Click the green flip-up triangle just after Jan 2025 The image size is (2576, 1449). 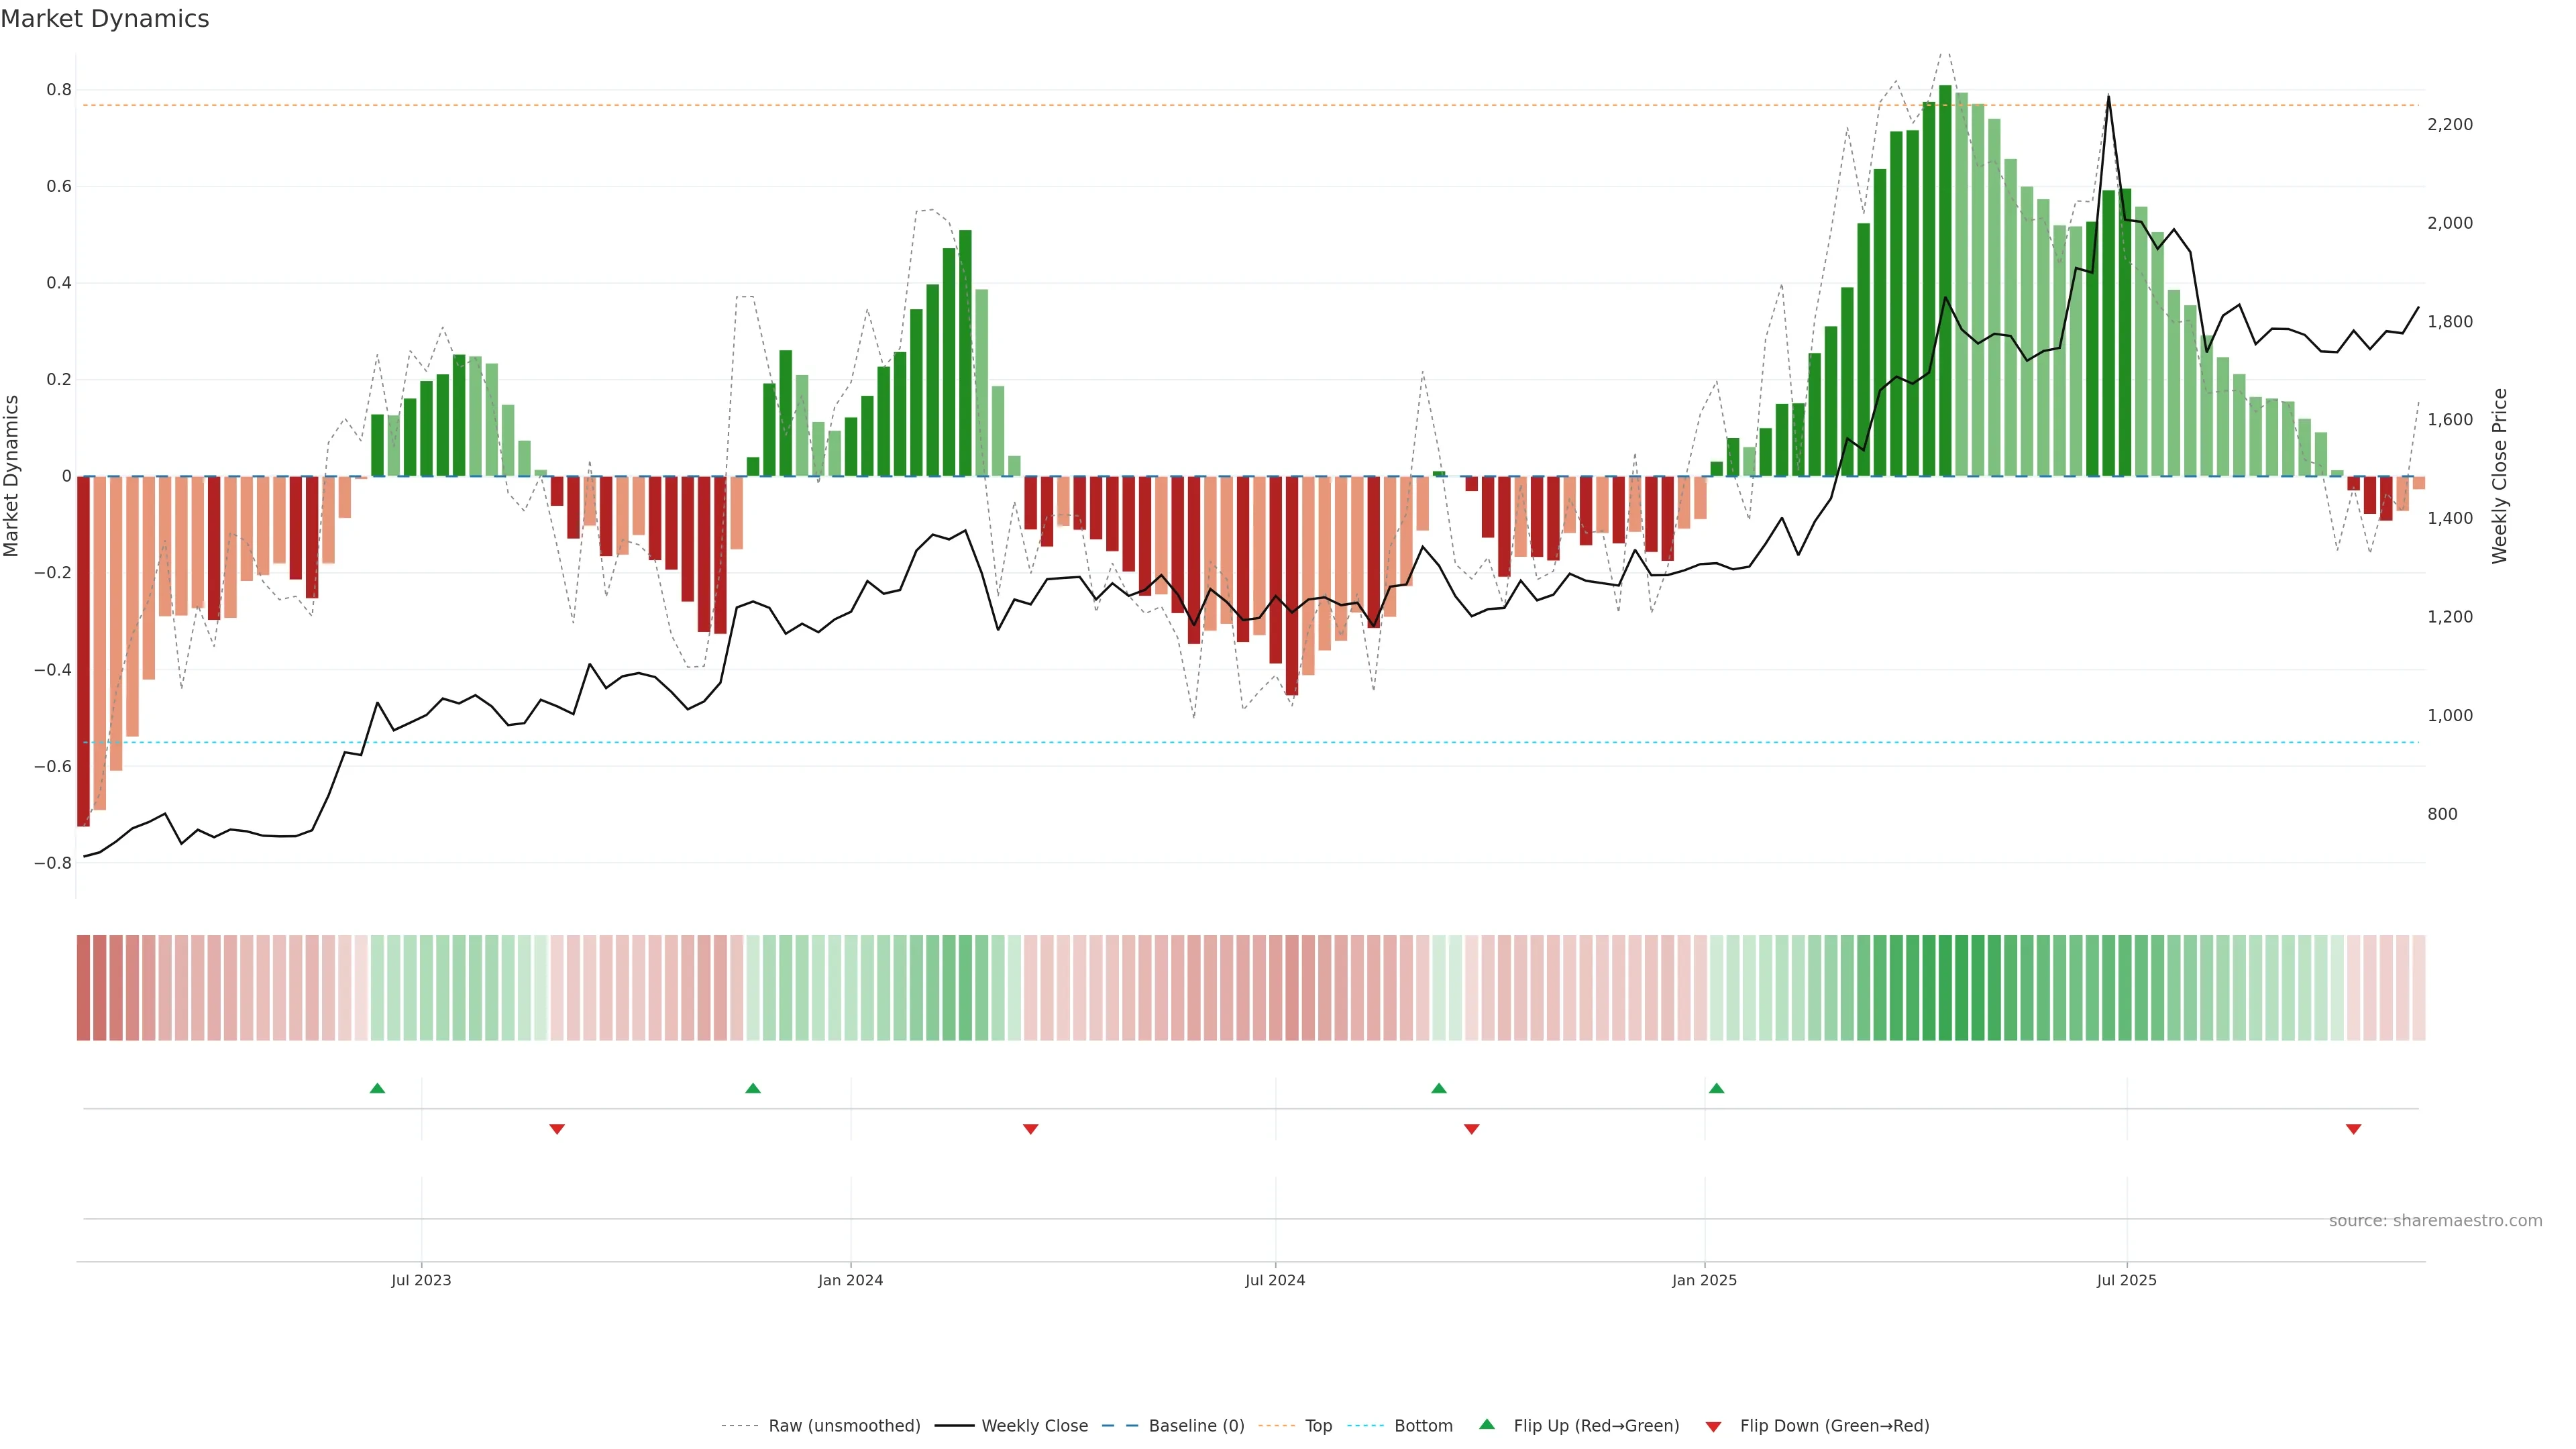1716,1088
